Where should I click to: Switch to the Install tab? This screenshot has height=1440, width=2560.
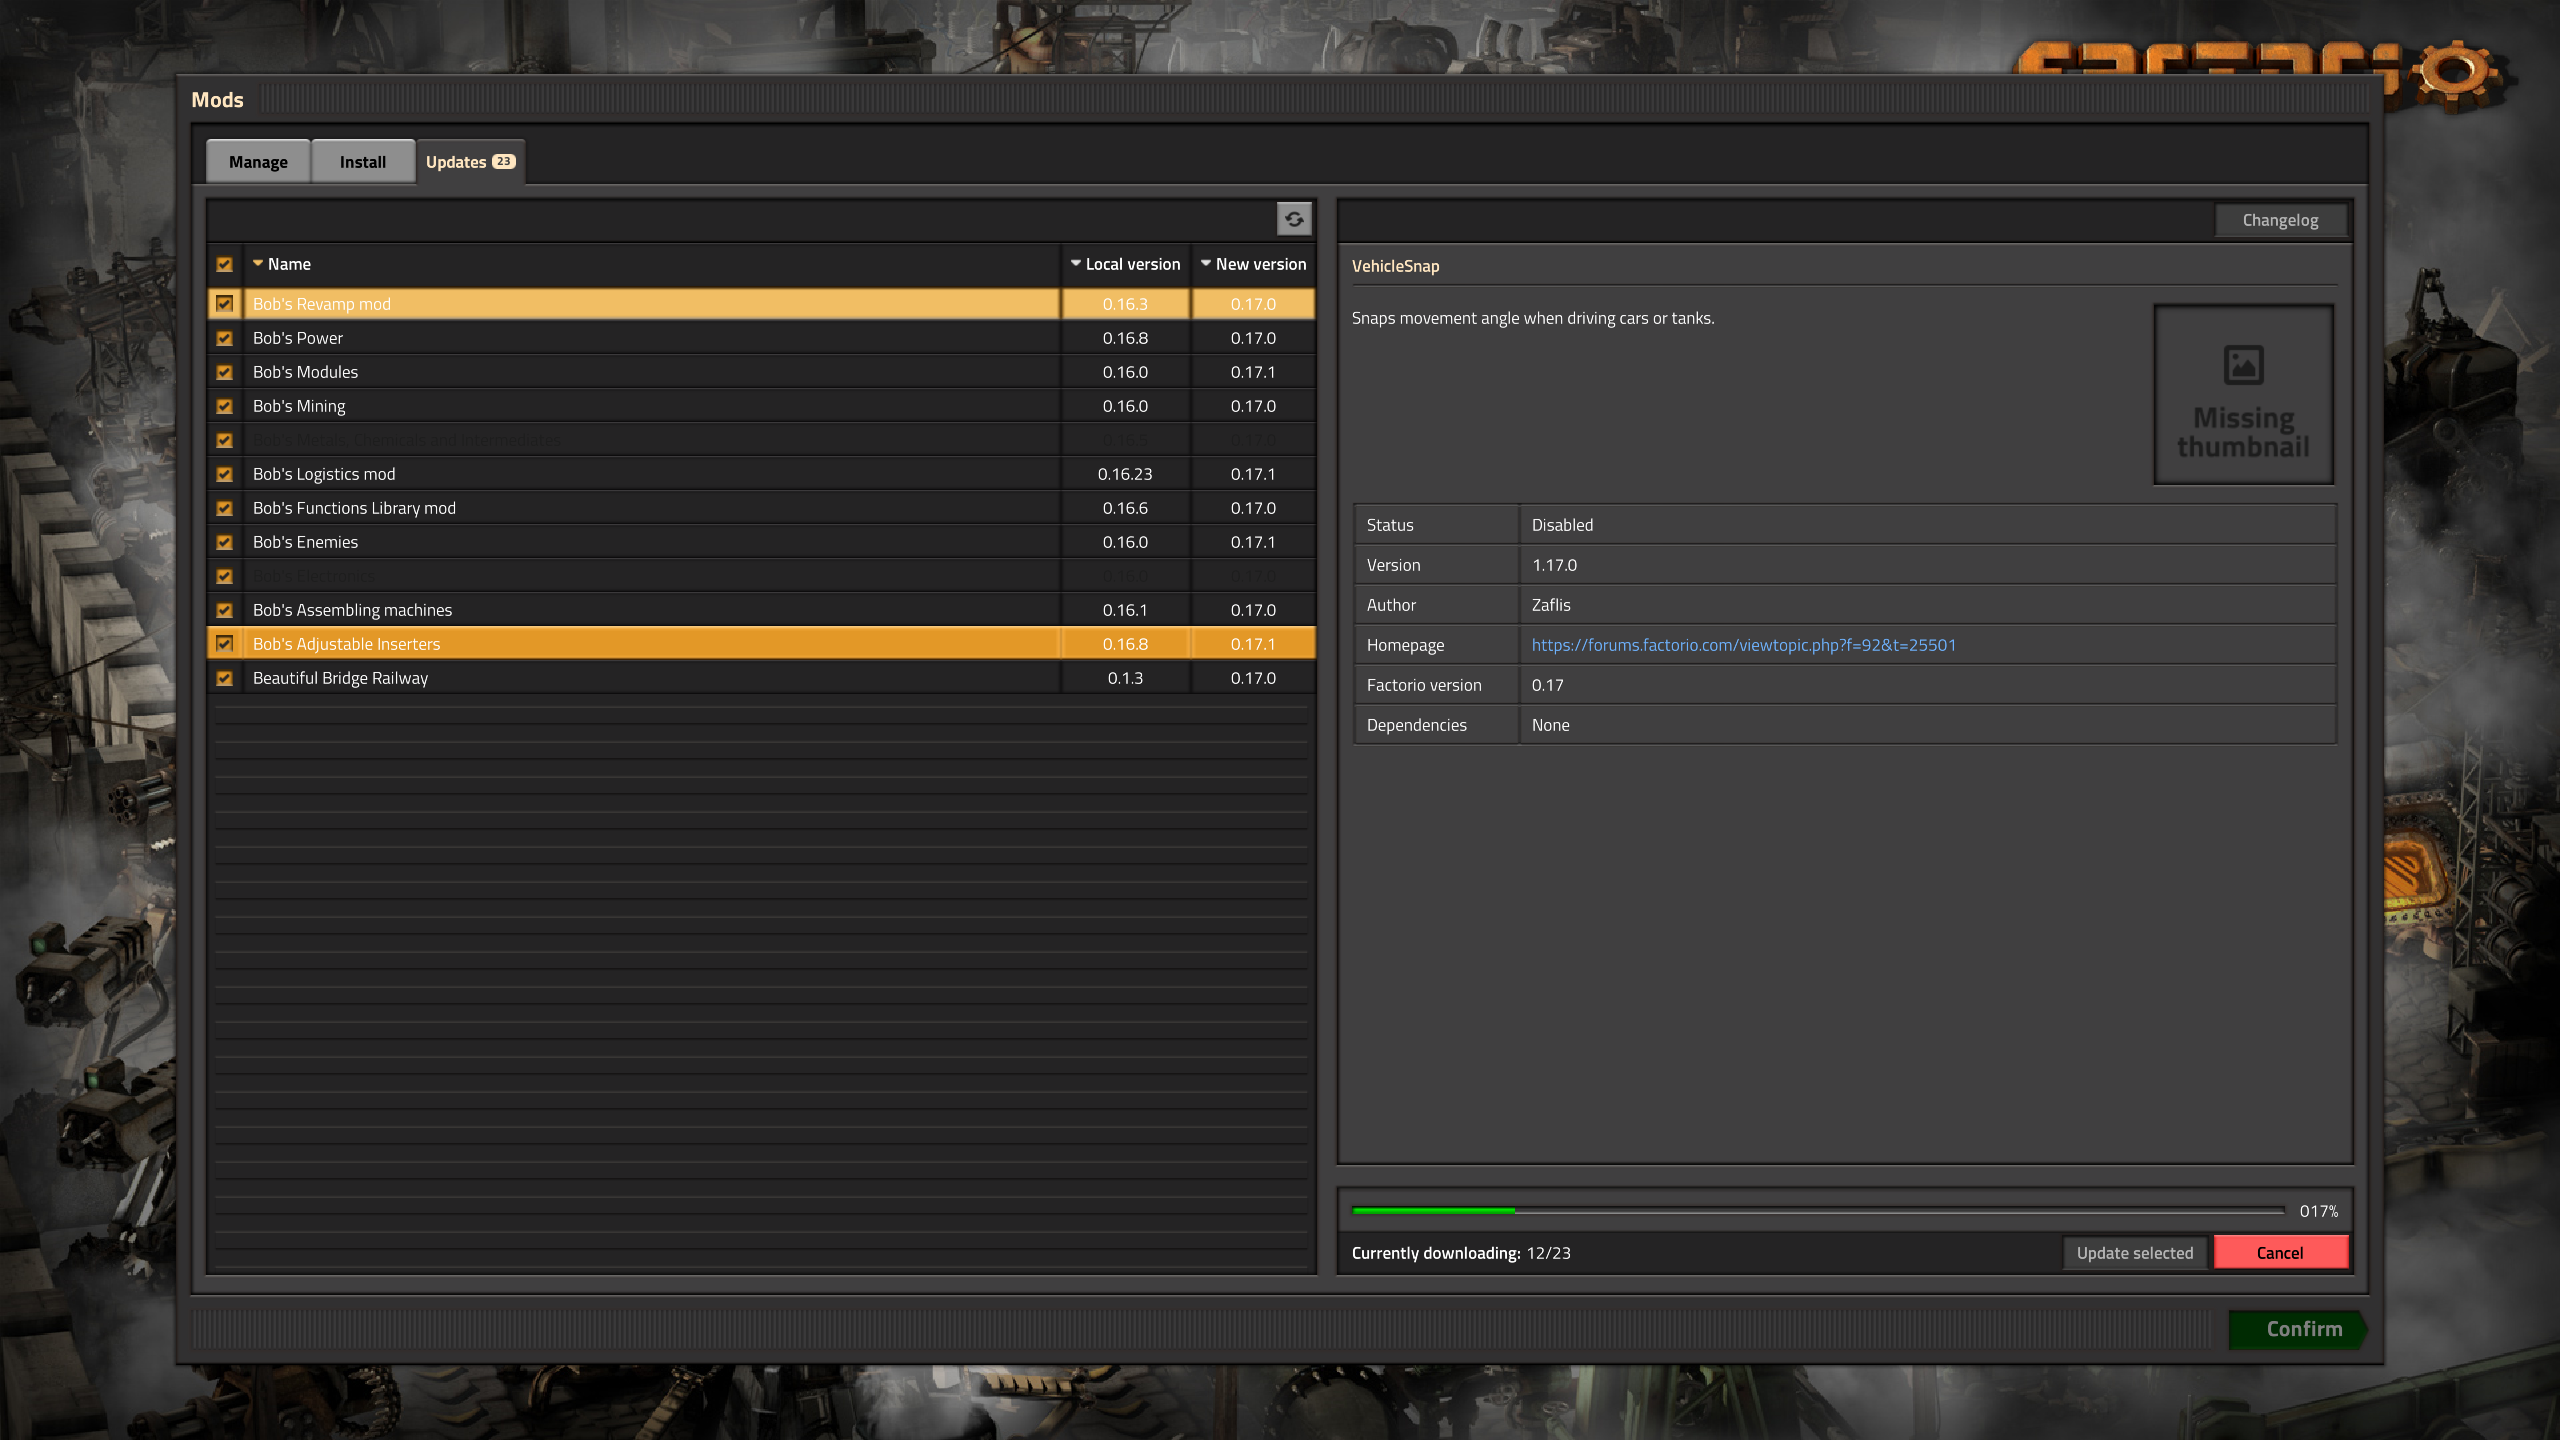362,162
